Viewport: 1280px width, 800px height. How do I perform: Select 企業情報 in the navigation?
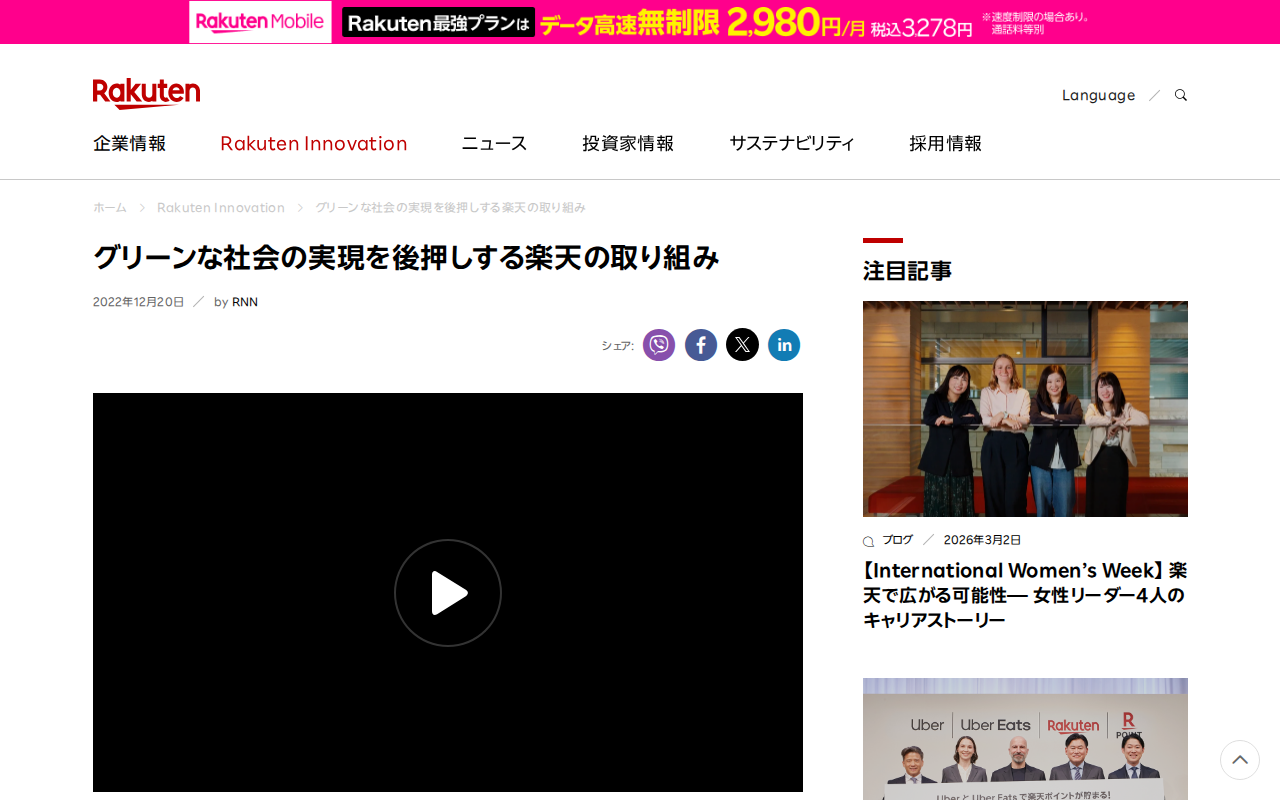tap(129, 143)
